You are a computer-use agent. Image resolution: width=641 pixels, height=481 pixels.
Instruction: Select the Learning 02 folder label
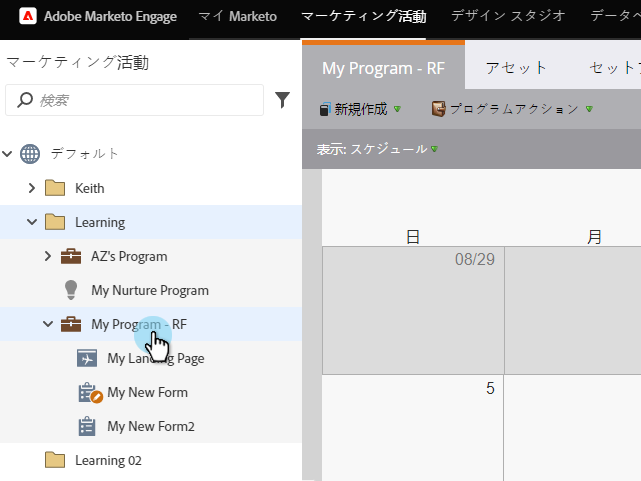(108, 461)
